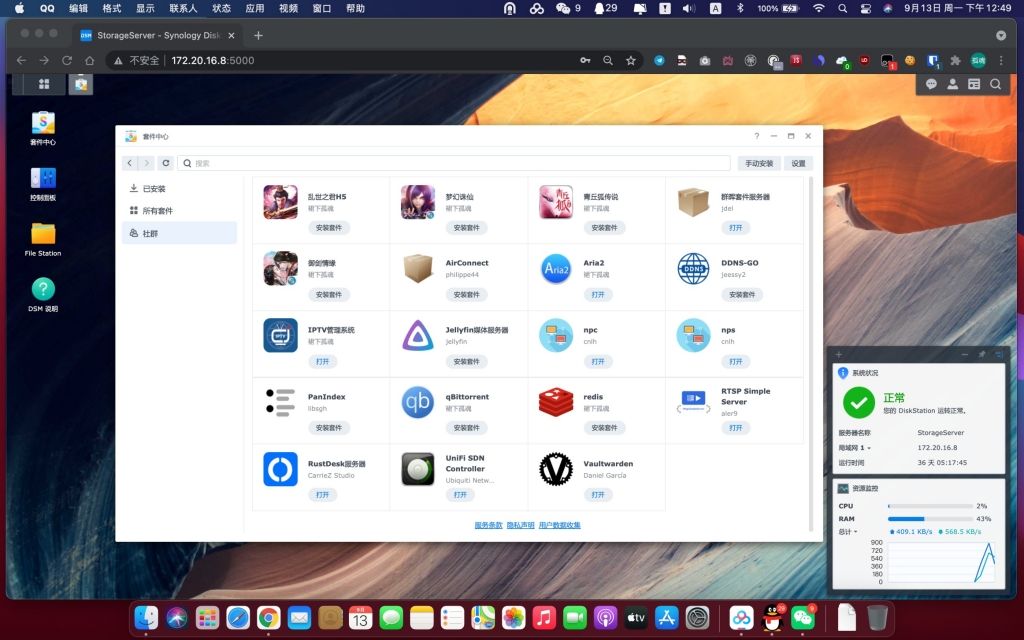Click the Jellyfin package icon
The height and width of the screenshot is (640, 1024).
coord(418,336)
